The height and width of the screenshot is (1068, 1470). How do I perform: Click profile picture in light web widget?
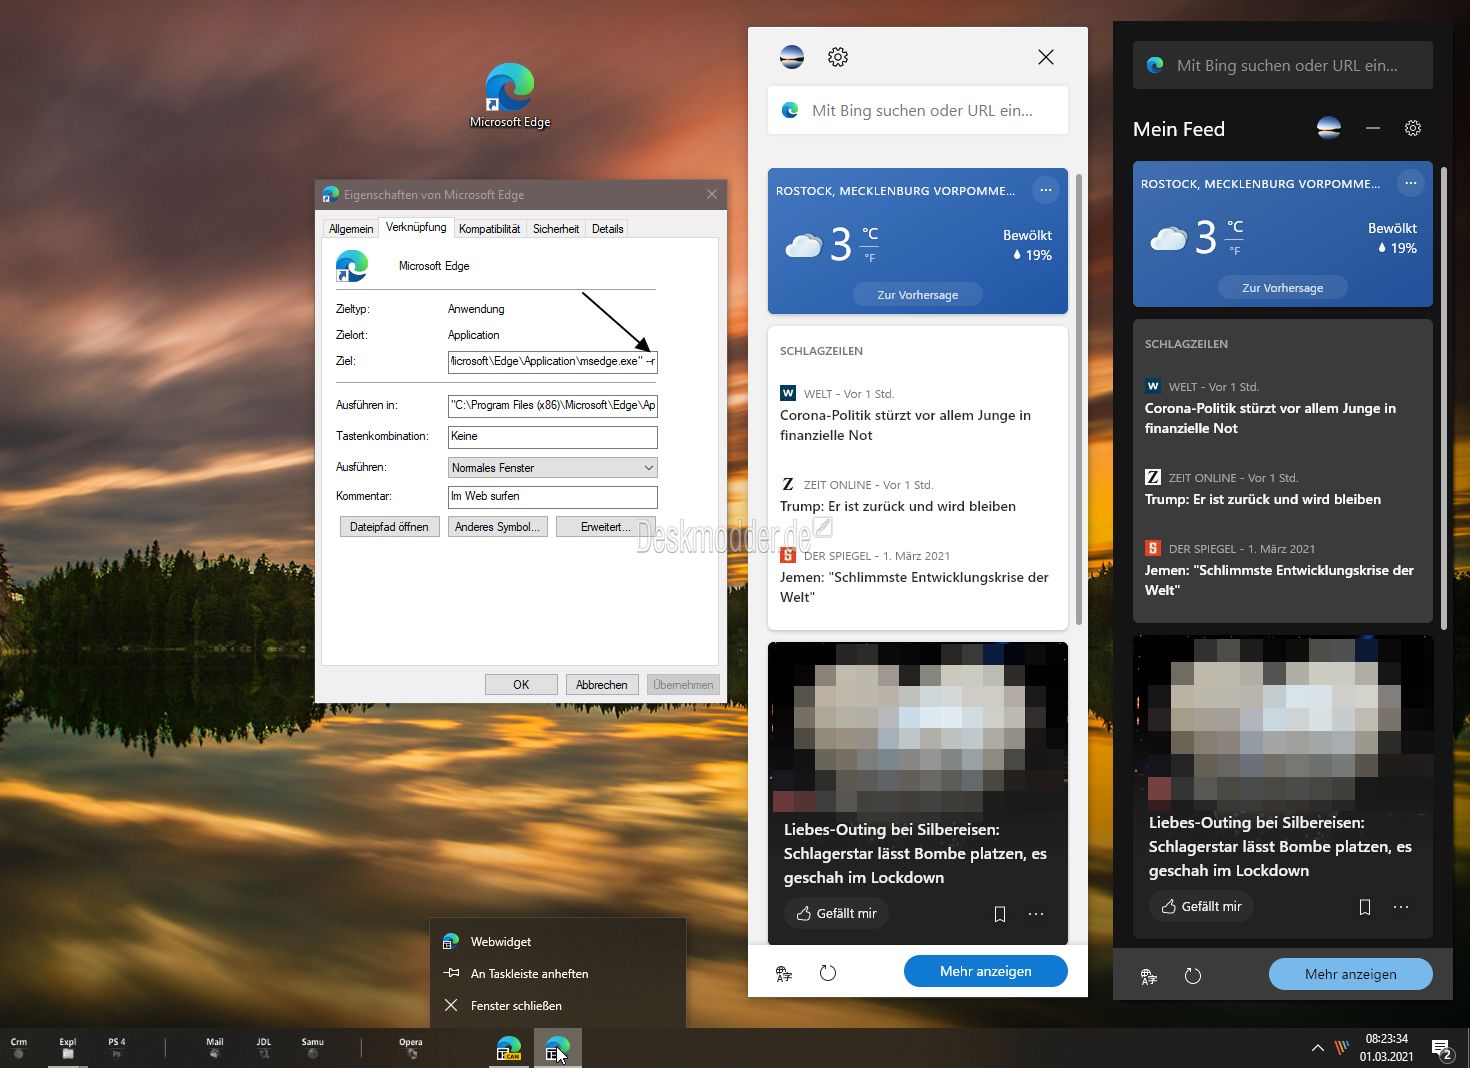pyautogui.click(x=792, y=57)
